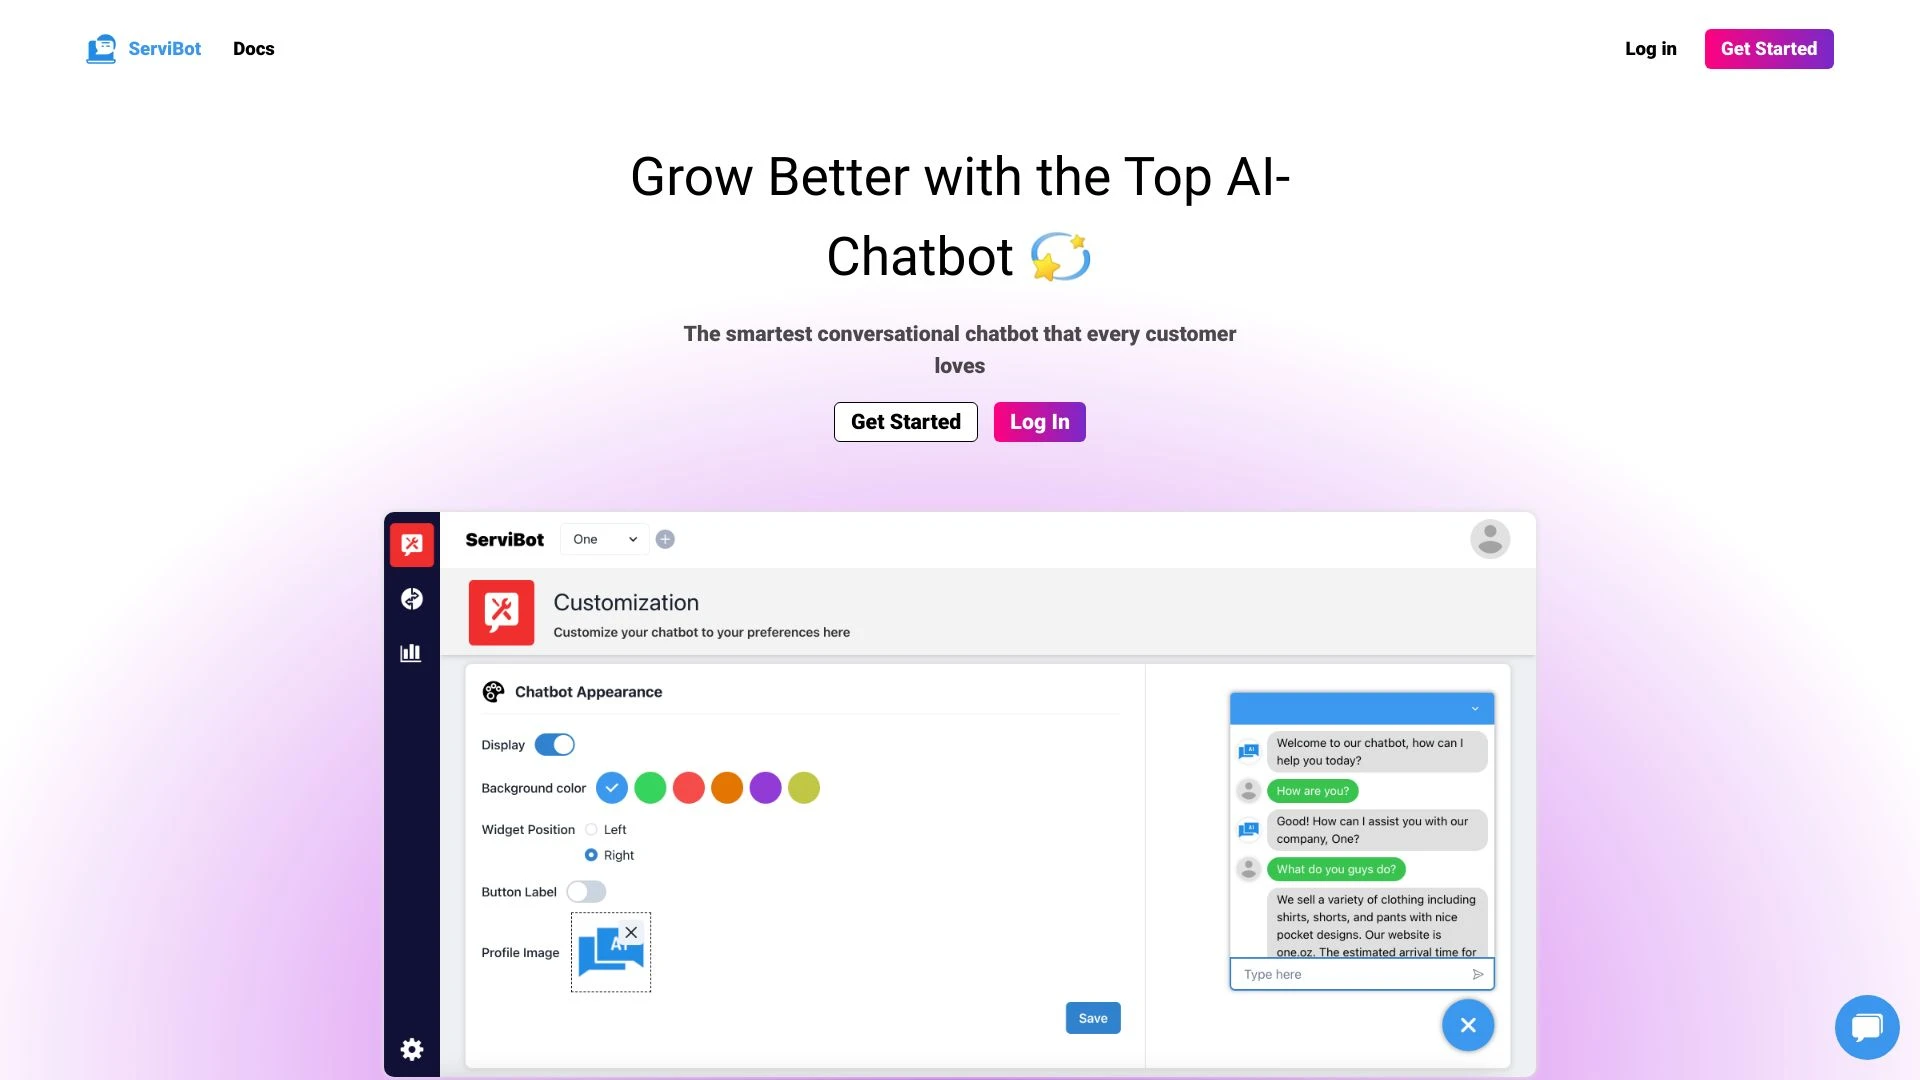1920x1080 pixels.
Task: Click the Save button in customization panel
Action: (1093, 1017)
